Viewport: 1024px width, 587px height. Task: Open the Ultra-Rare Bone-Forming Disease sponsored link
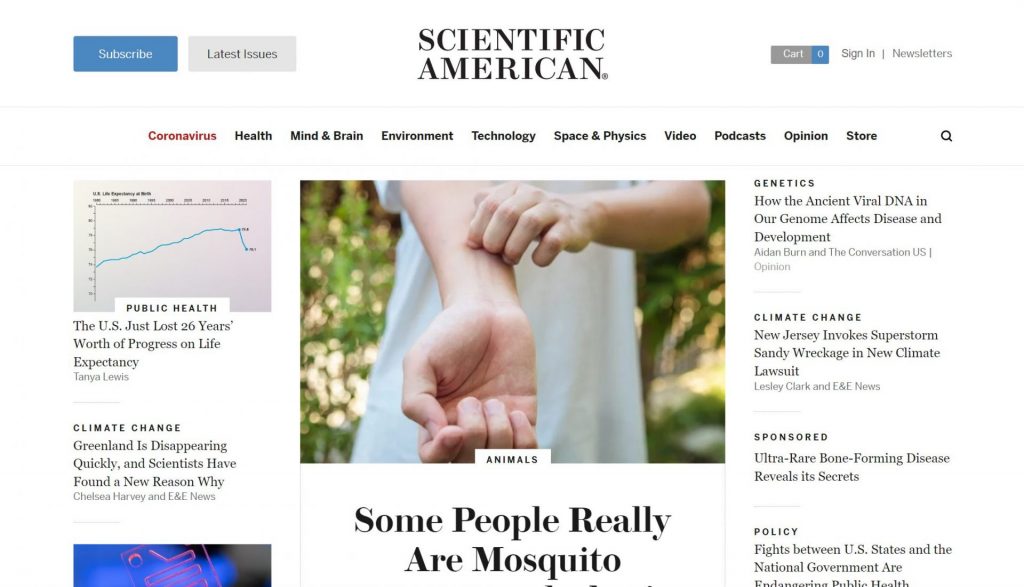click(852, 467)
